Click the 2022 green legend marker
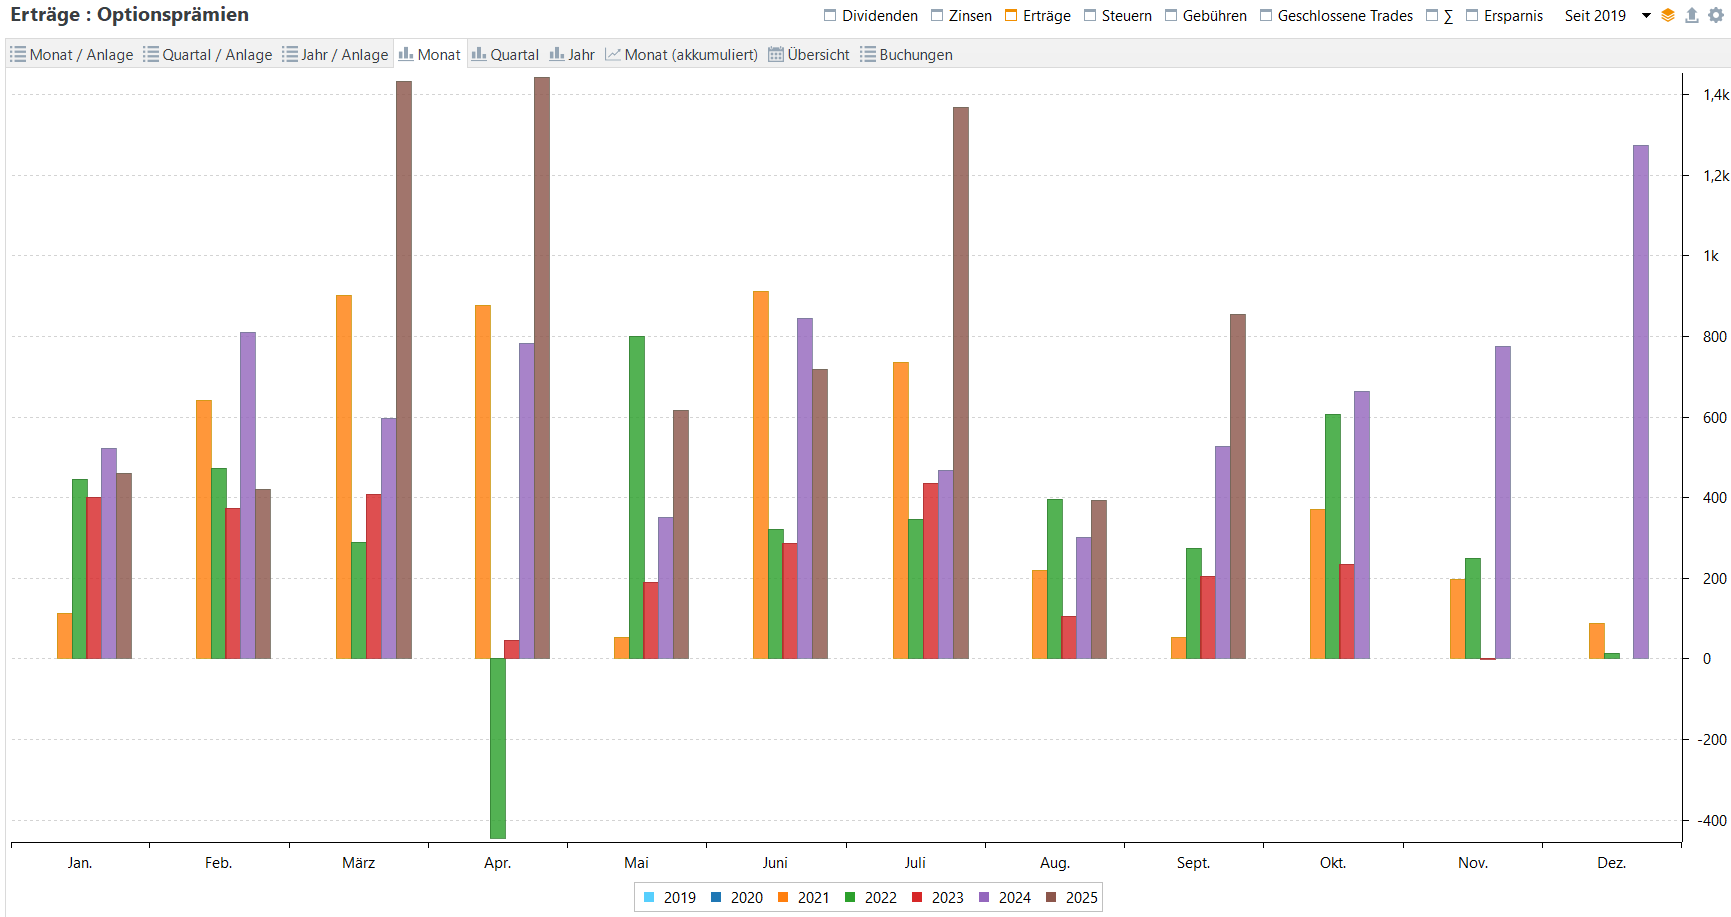Screen dimensions: 1731x917 850,897
